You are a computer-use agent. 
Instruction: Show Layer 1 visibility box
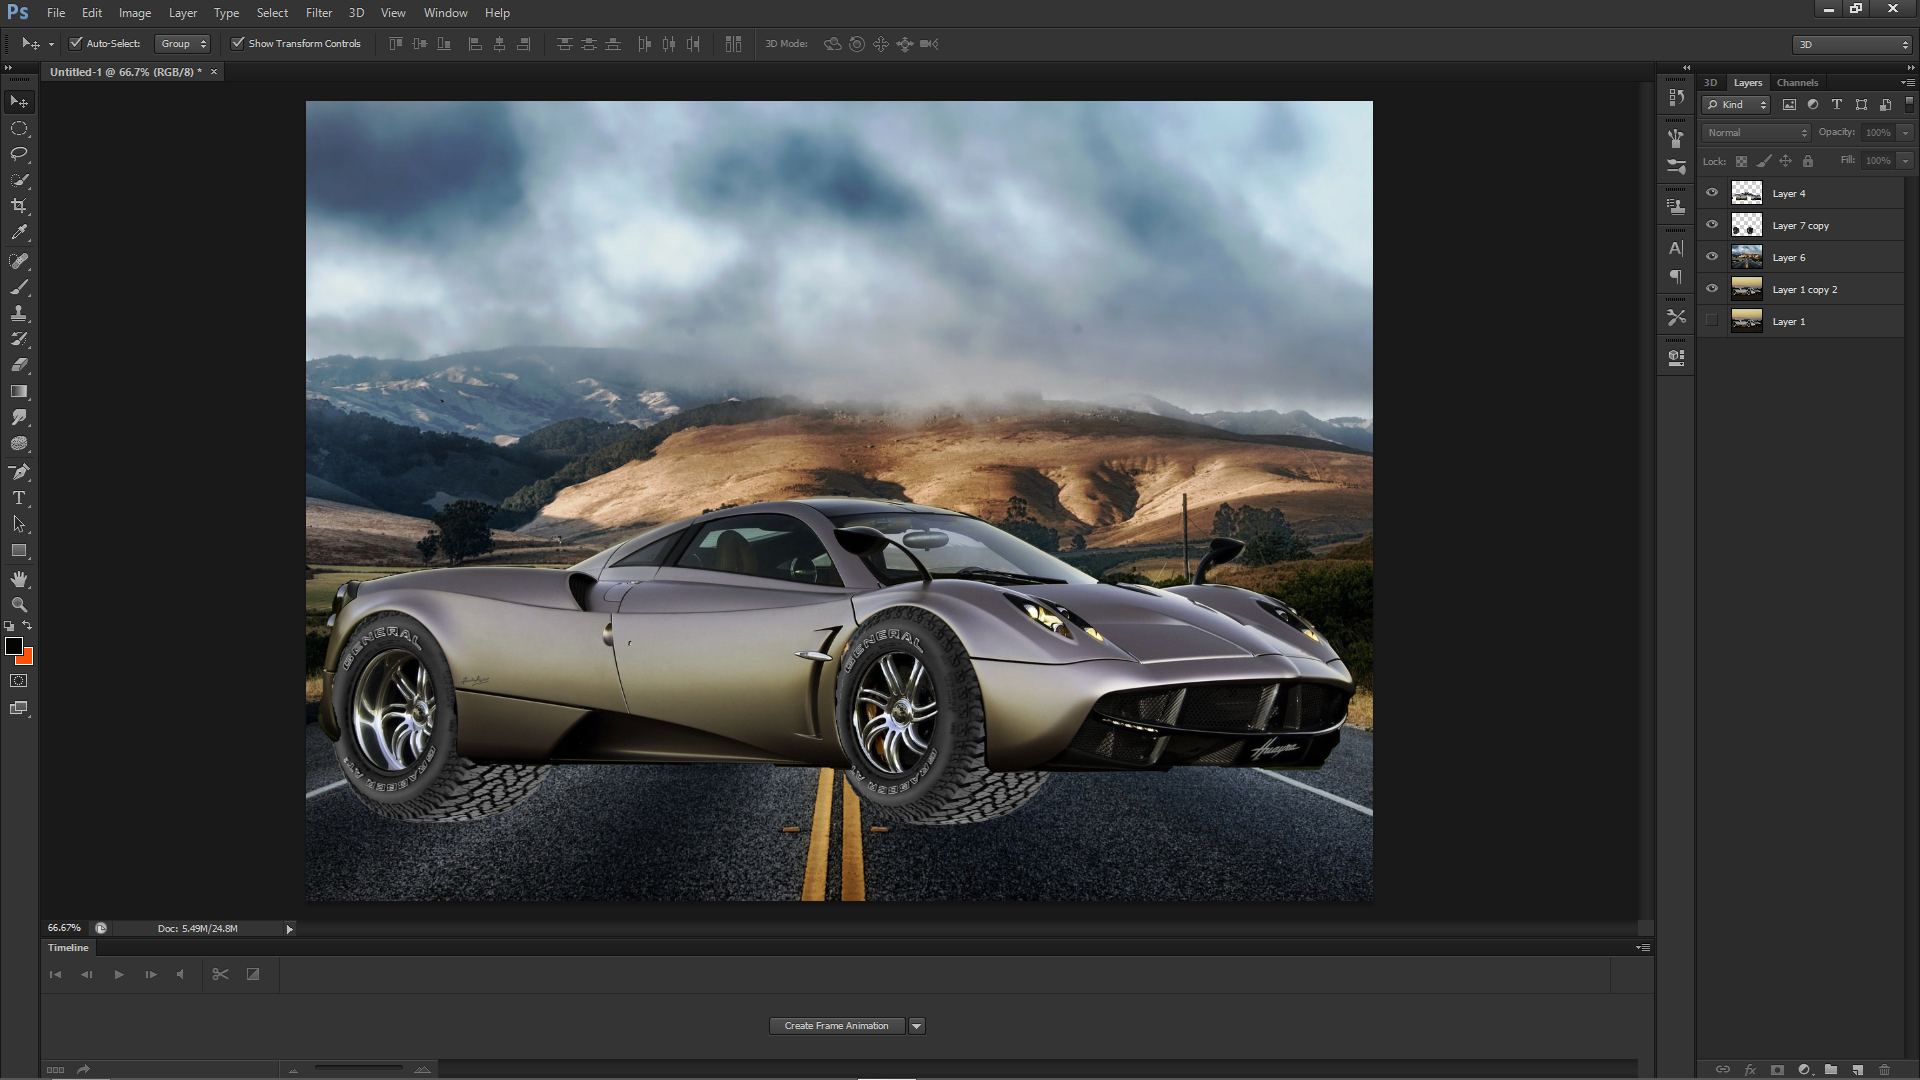click(x=1712, y=321)
